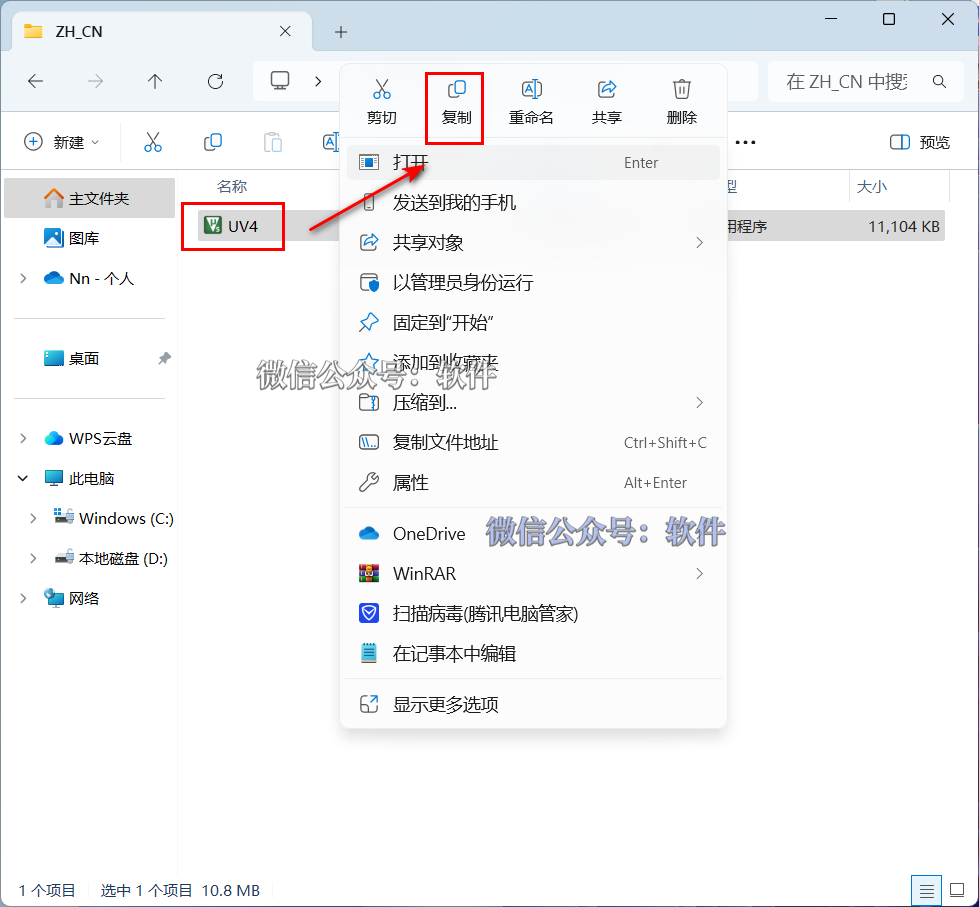The image size is (979, 907).
Task: Select 以管理员身份运行
Action: (533, 282)
